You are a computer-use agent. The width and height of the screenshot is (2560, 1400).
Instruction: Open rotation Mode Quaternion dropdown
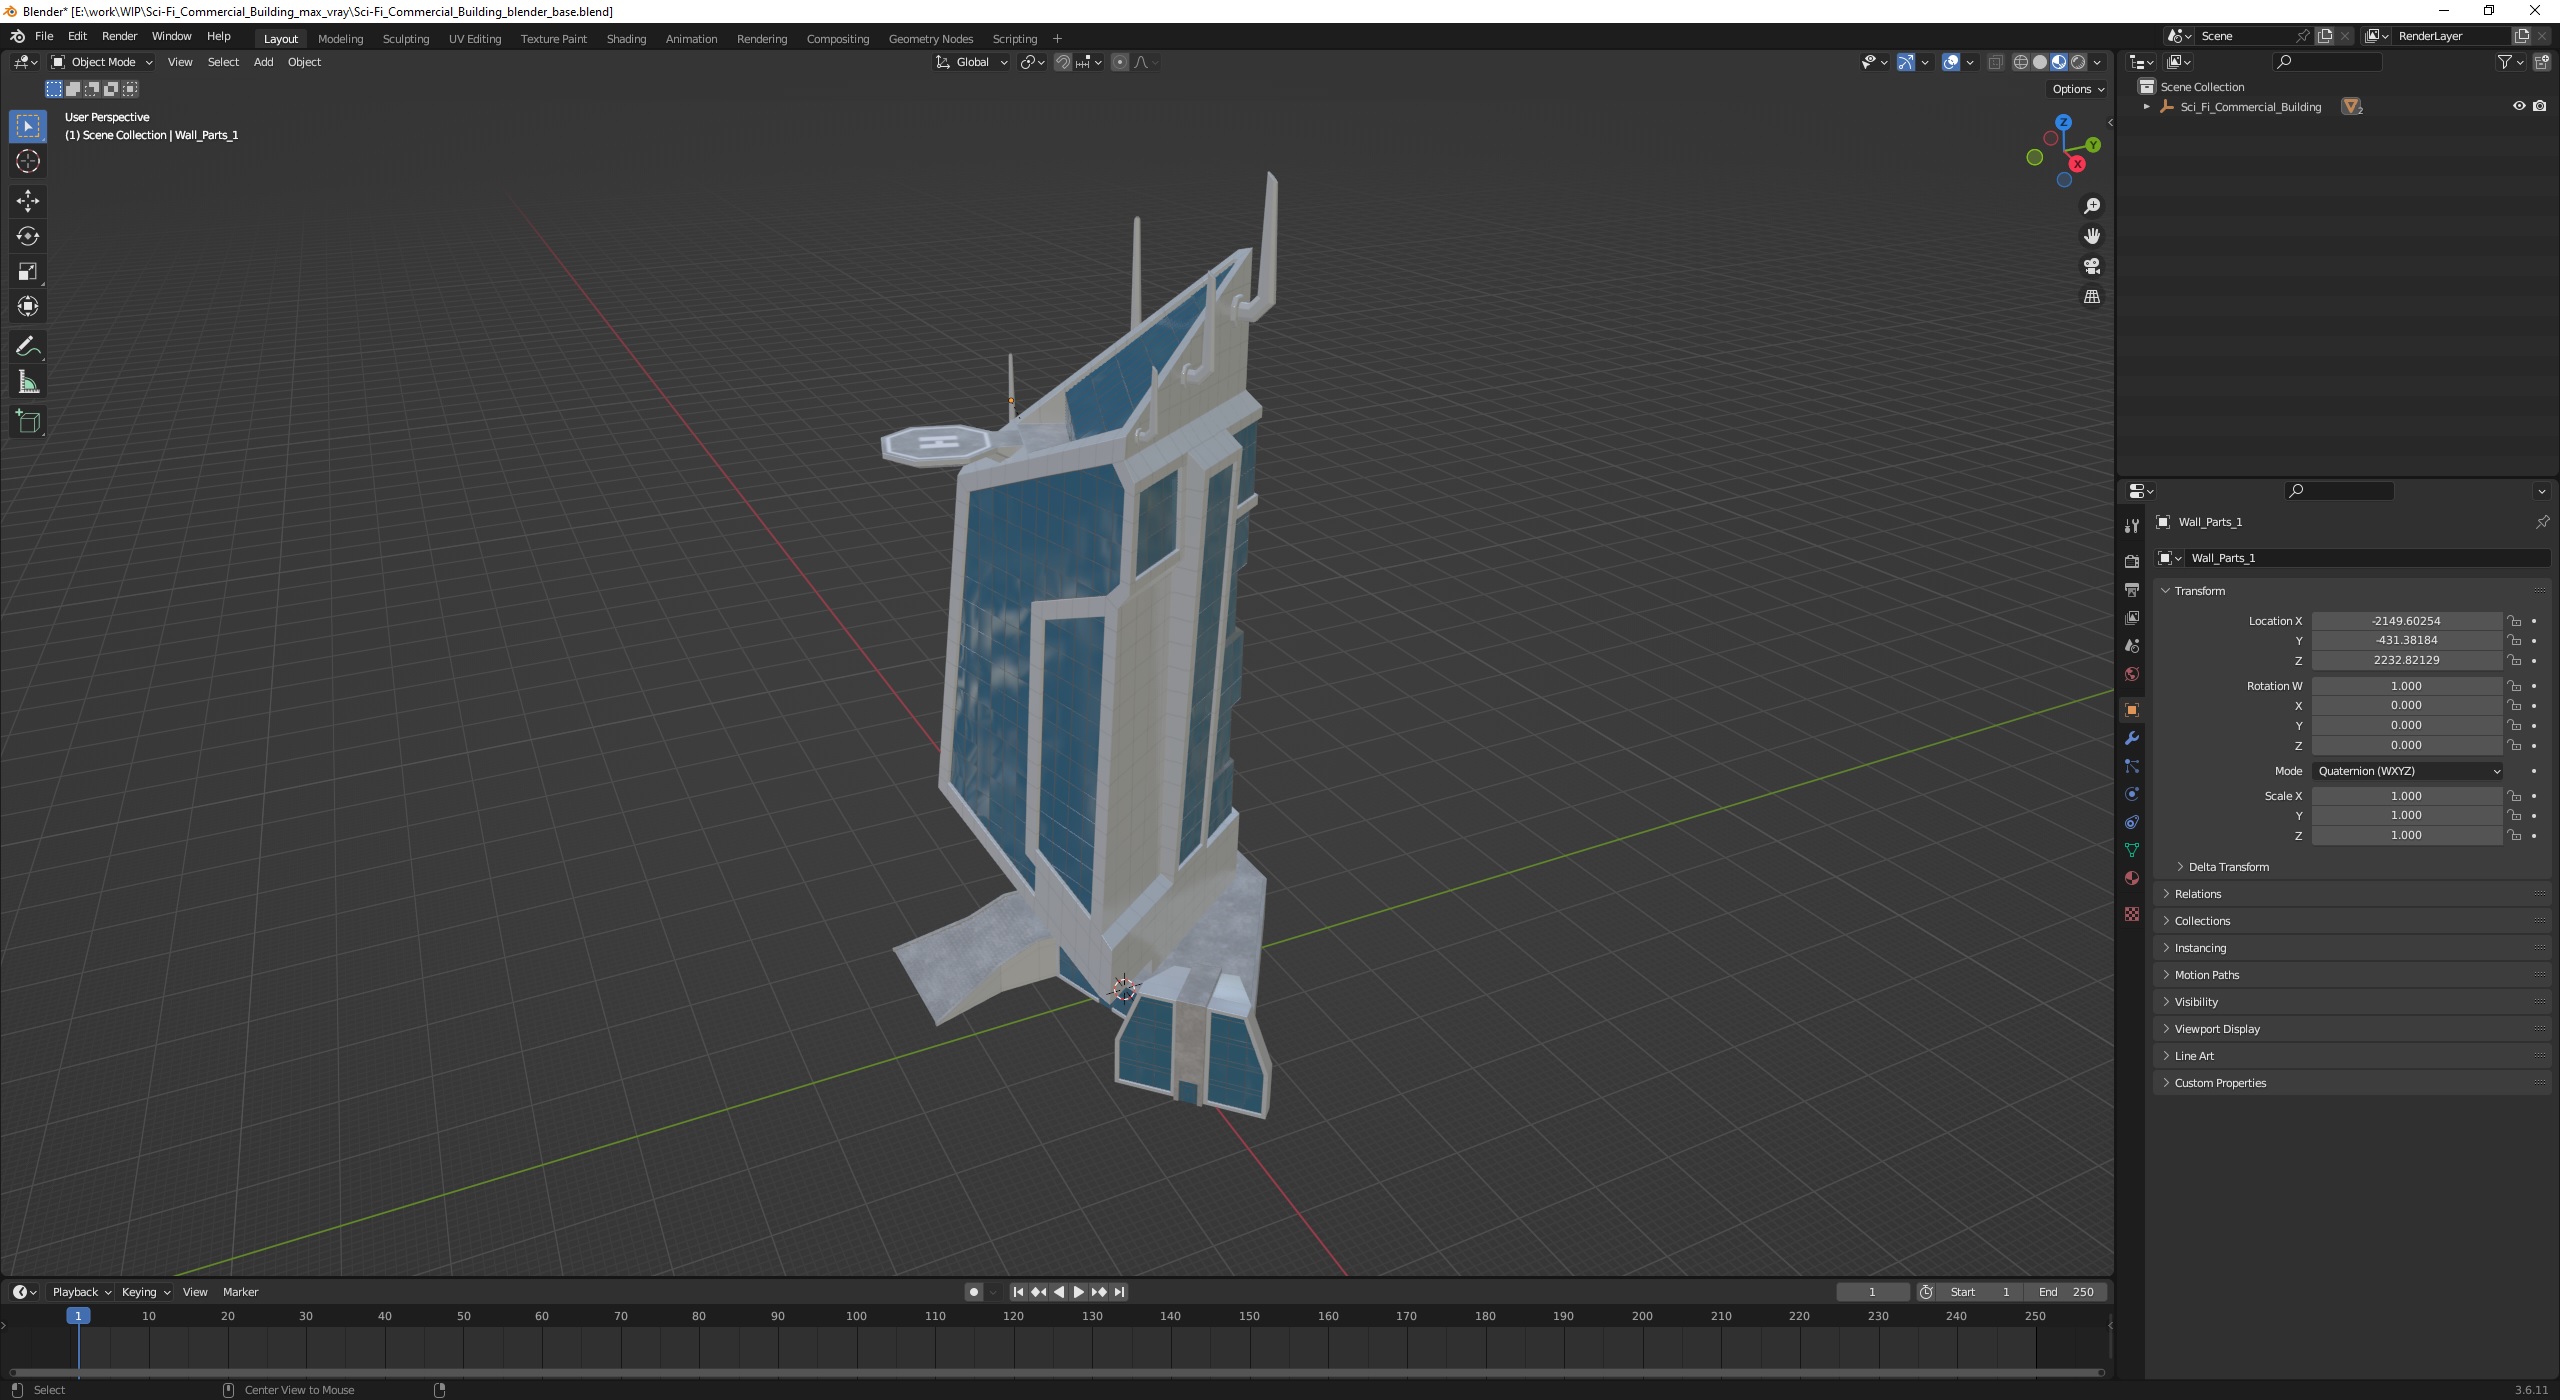tap(2408, 771)
